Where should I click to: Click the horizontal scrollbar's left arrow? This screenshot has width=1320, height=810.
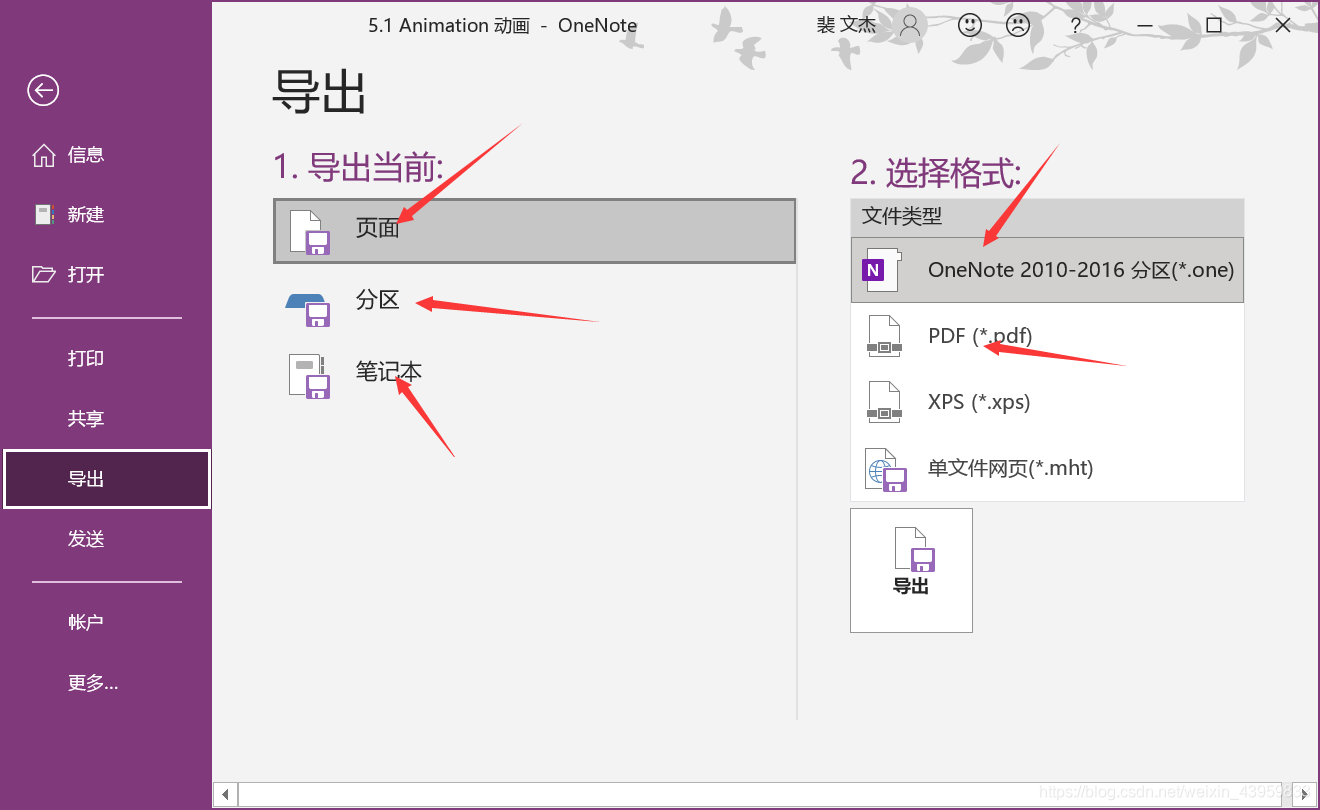tap(225, 794)
